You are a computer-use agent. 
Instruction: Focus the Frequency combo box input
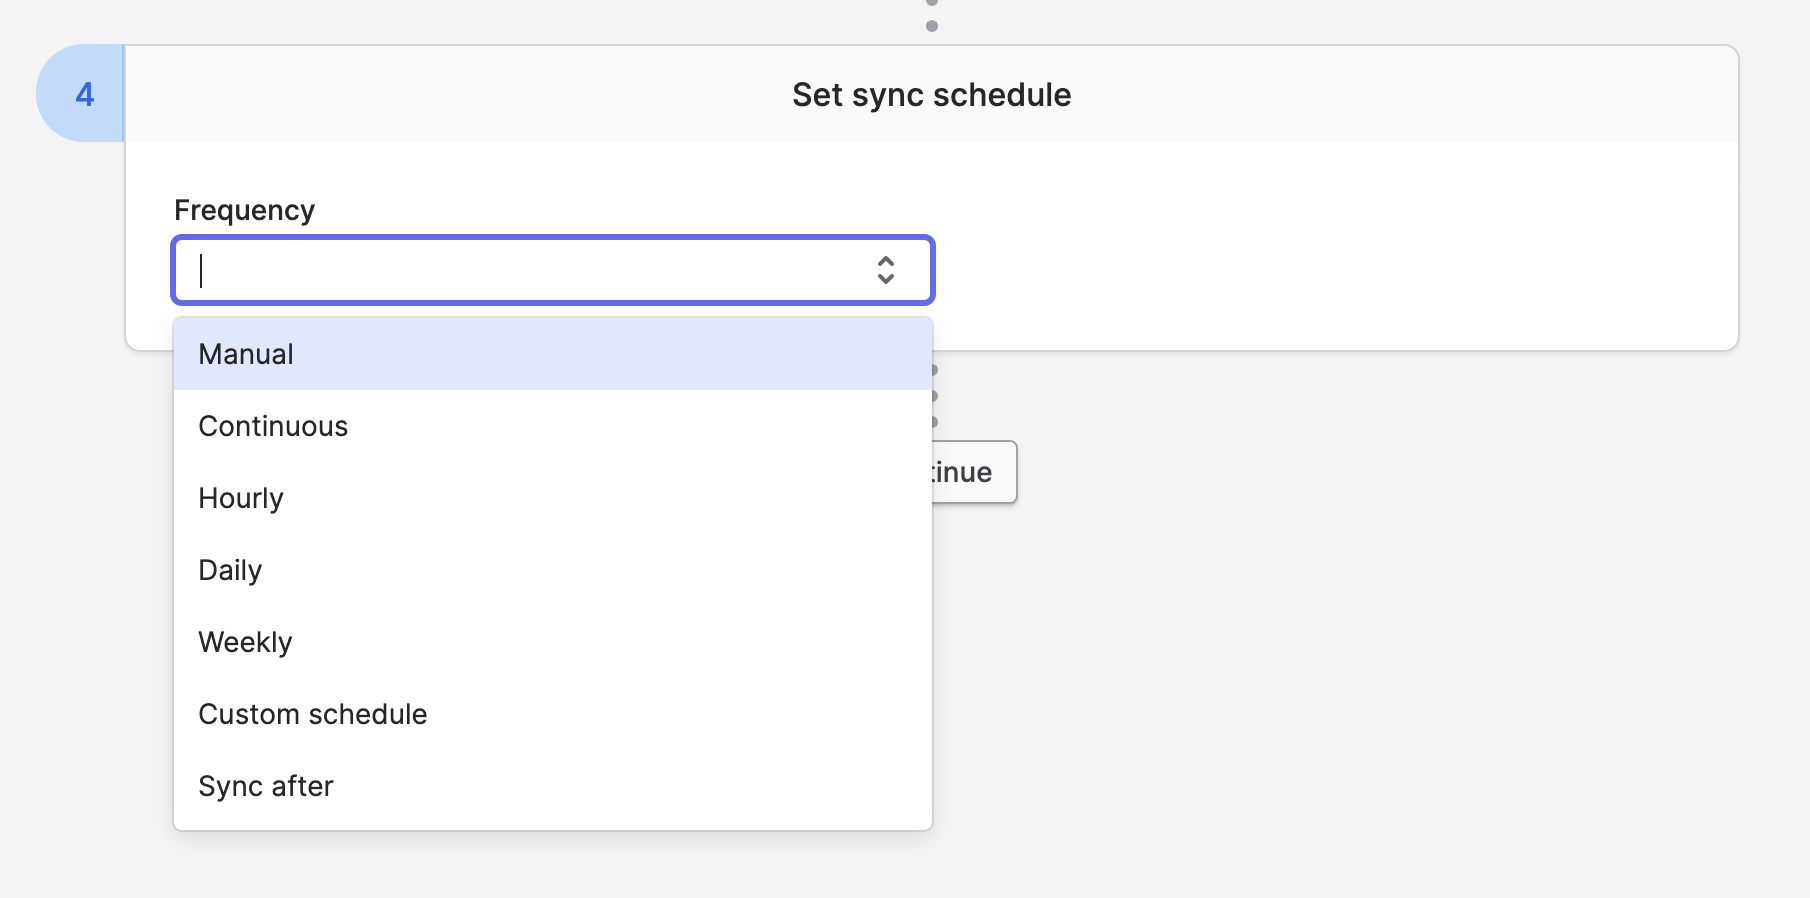point(530,270)
